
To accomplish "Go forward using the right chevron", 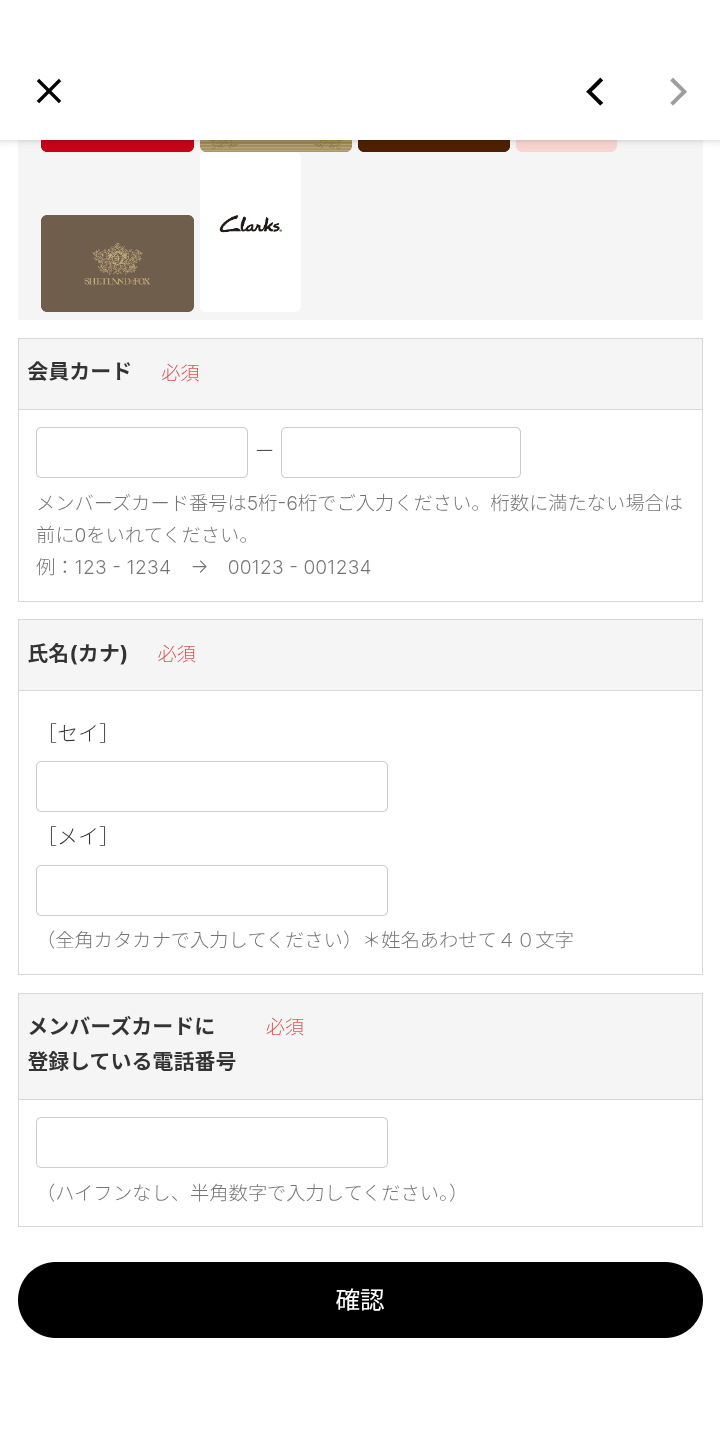I will [678, 91].
